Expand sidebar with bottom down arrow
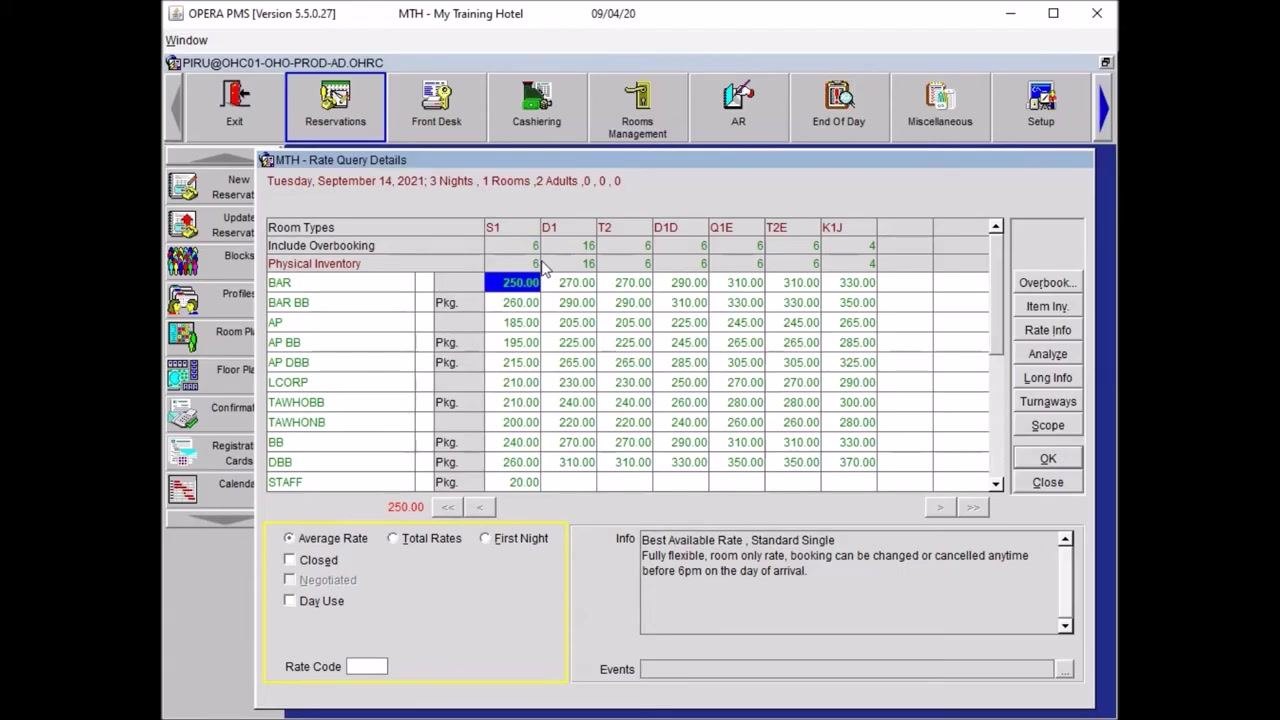The width and height of the screenshot is (1280, 720). tap(210, 519)
